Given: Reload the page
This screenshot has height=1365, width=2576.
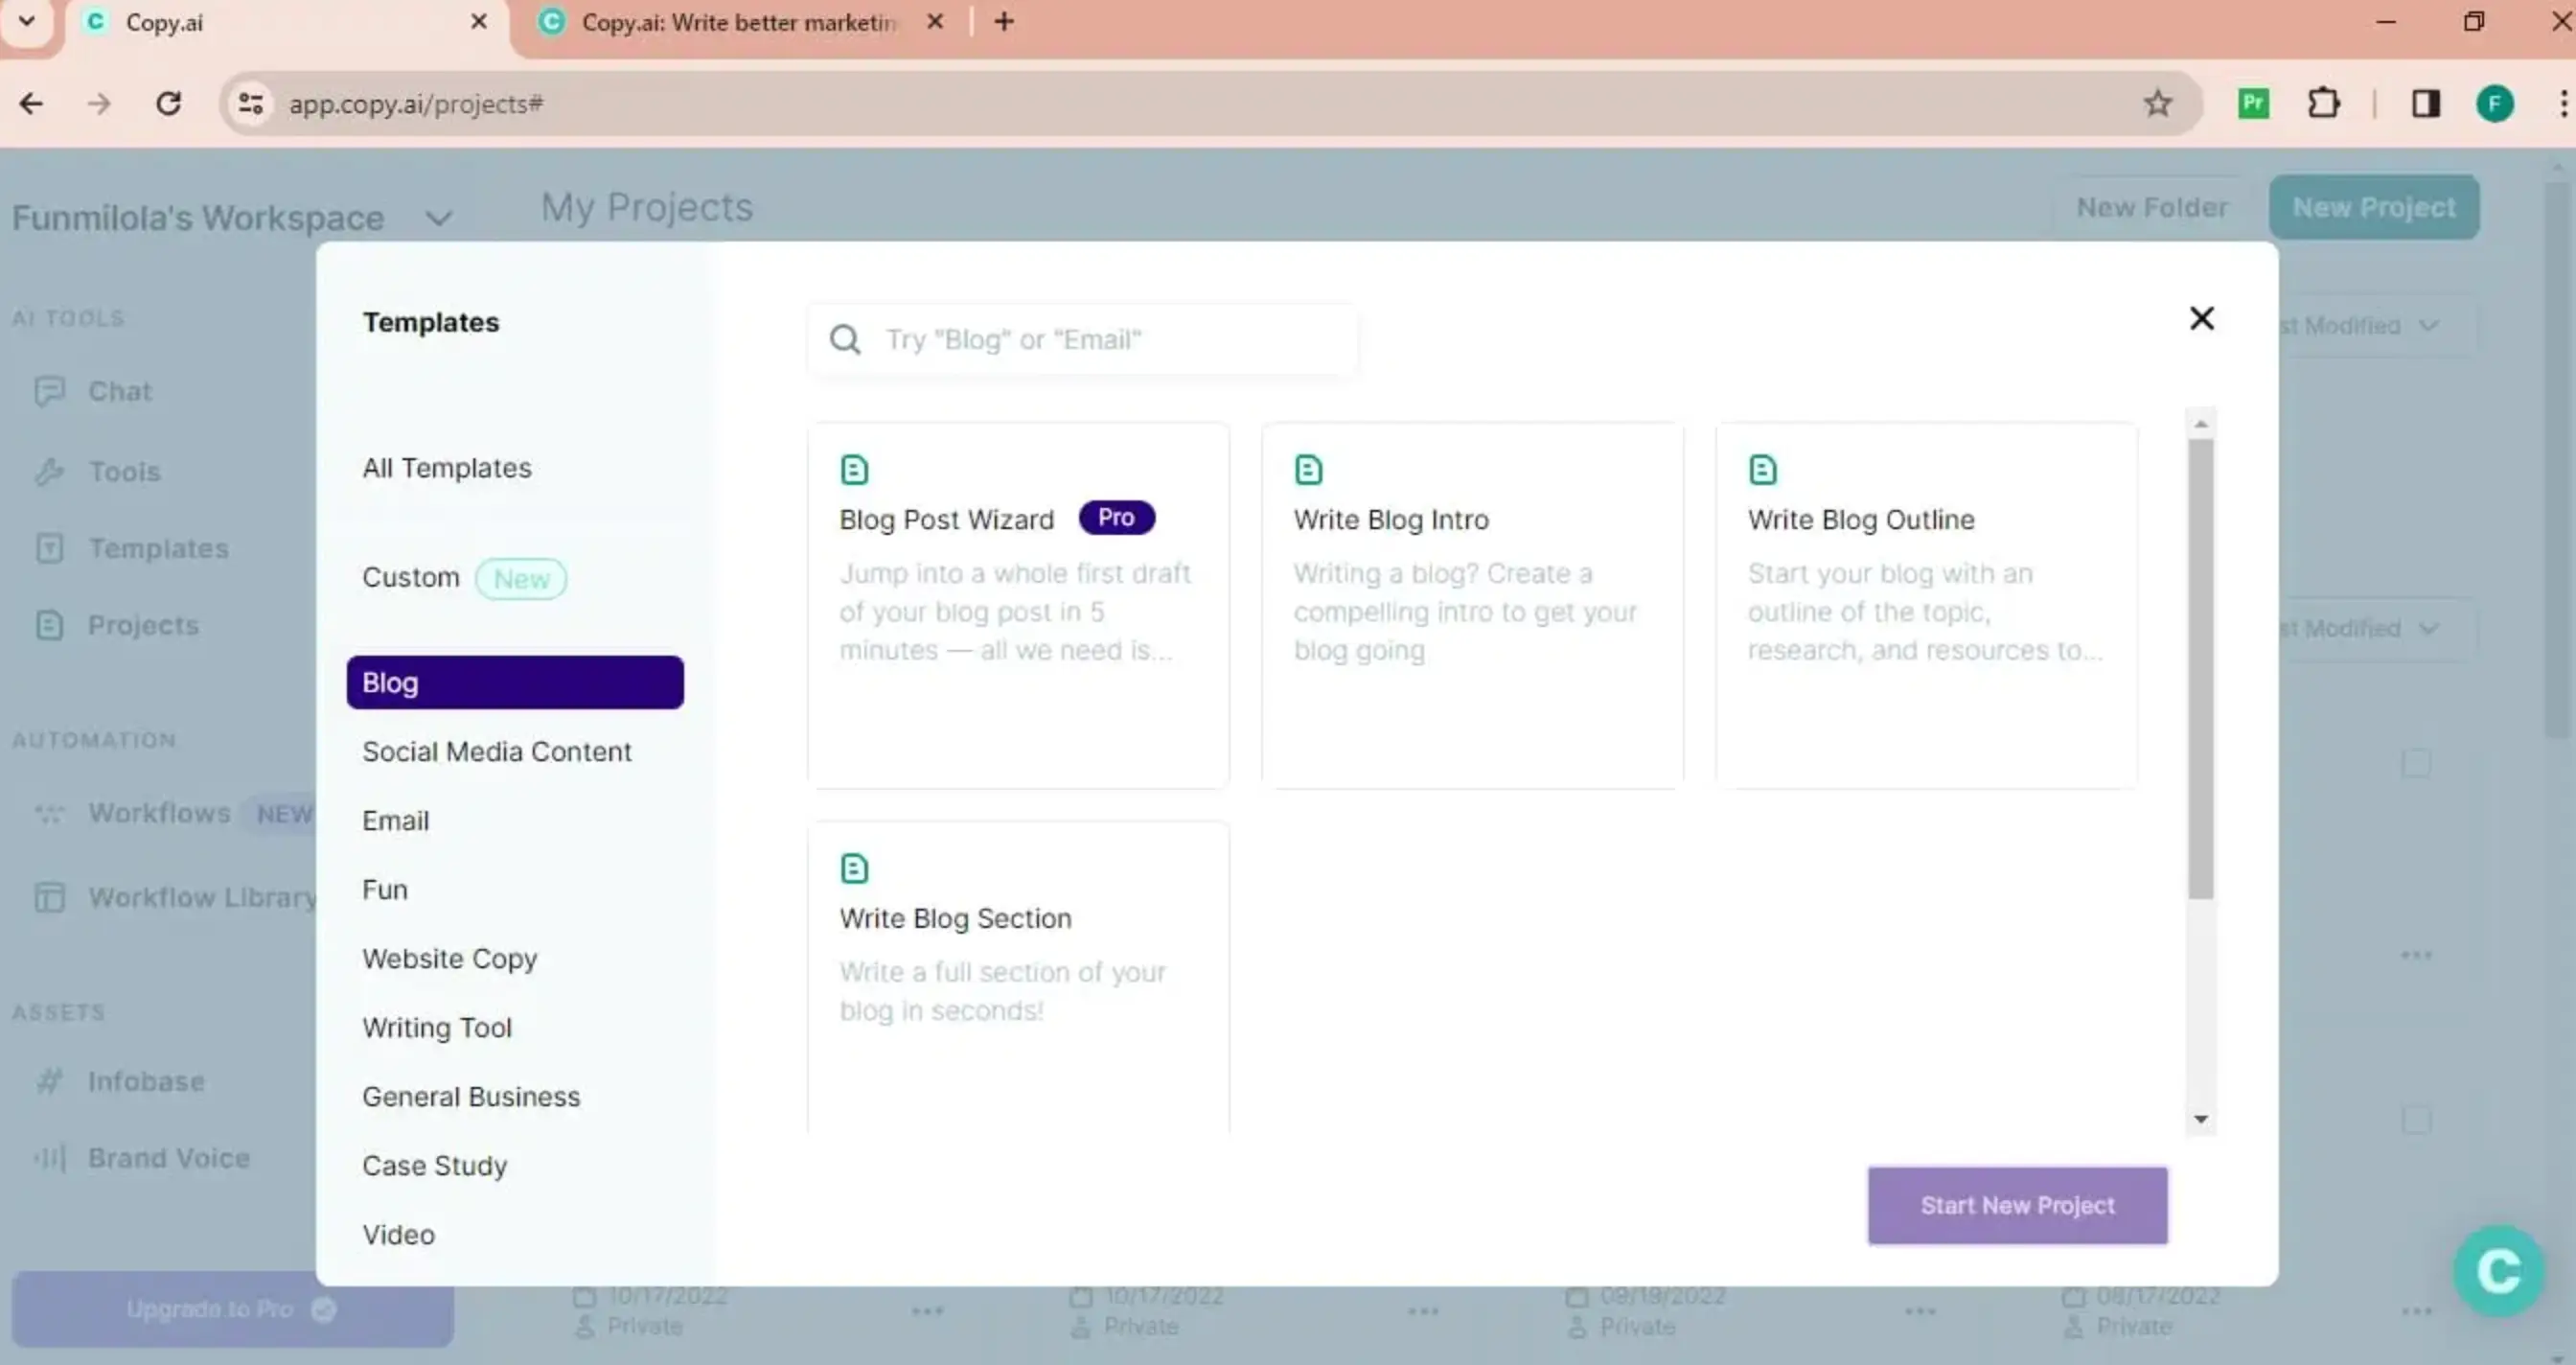Looking at the screenshot, I should [168, 103].
